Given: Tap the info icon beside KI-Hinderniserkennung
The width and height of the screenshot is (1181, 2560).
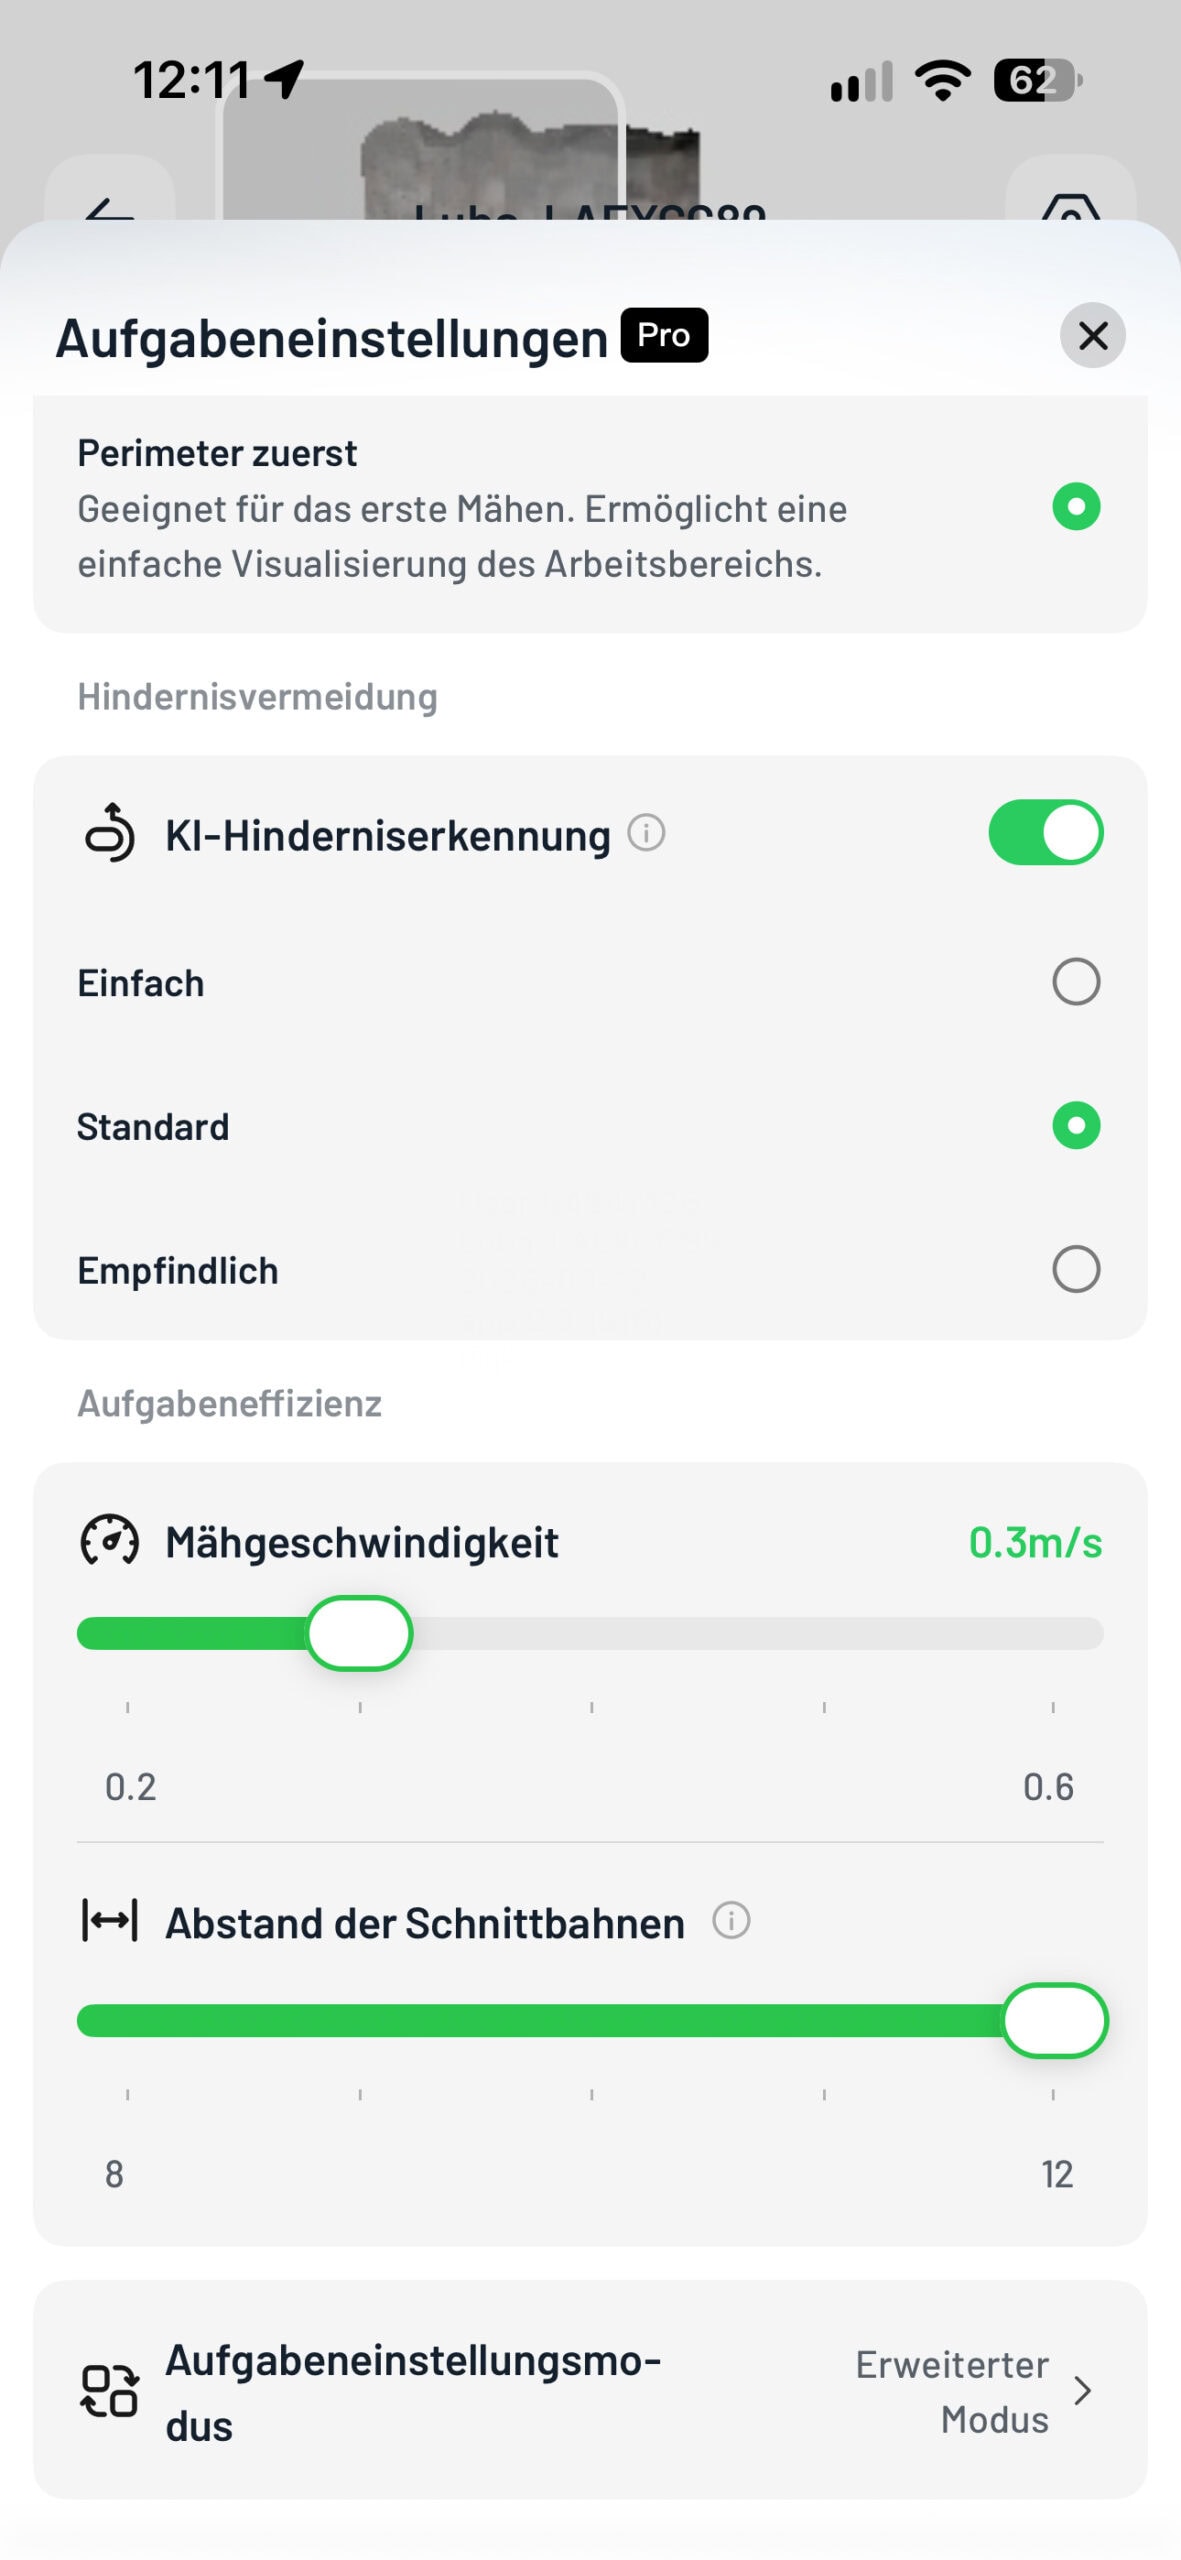Looking at the screenshot, I should click(x=646, y=832).
